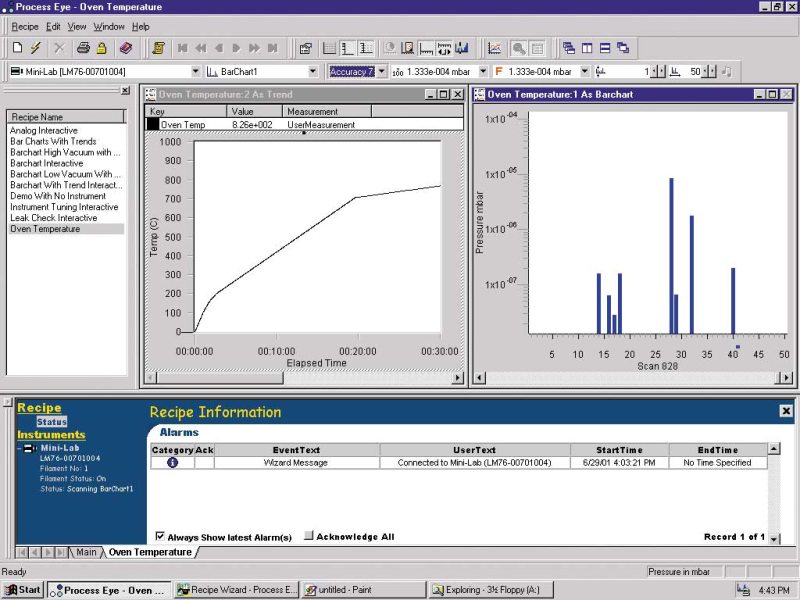Expand the BarChart1 dropdown list
Screen dimensions: 800x600
[x=314, y=70]
